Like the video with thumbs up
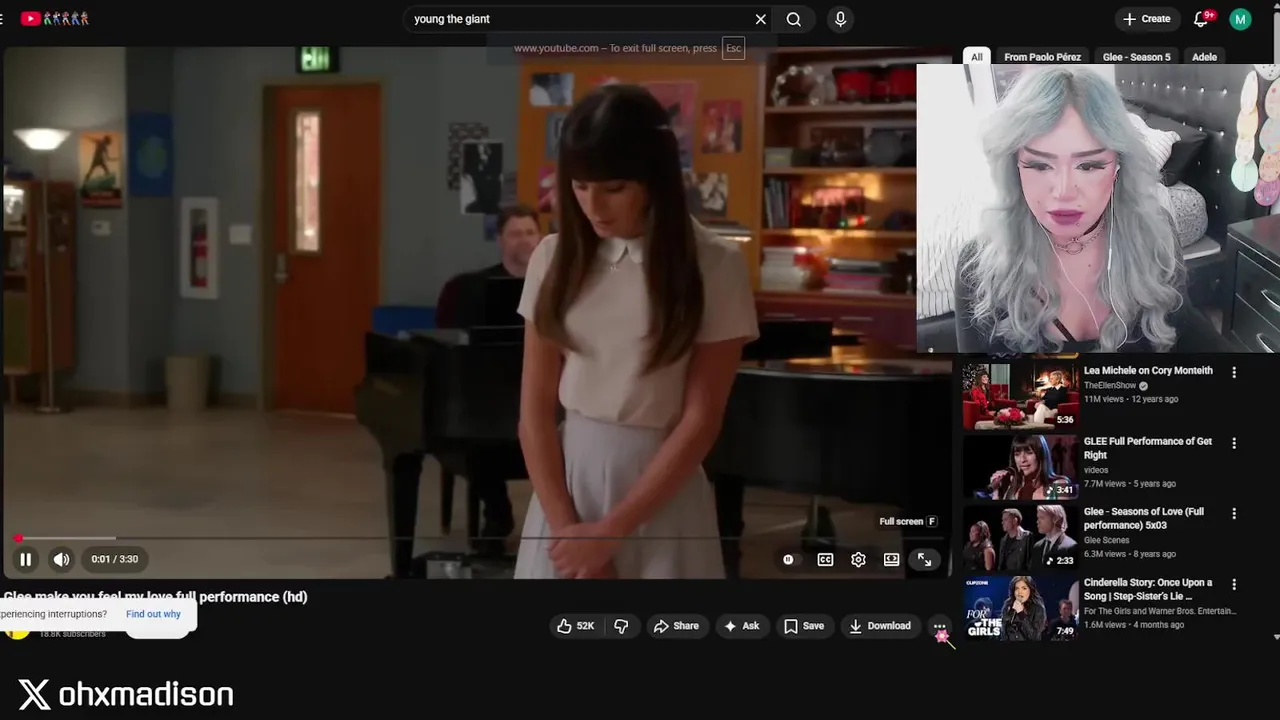The height and width of the screenshot is (720, 1280). tap(576, 626)
